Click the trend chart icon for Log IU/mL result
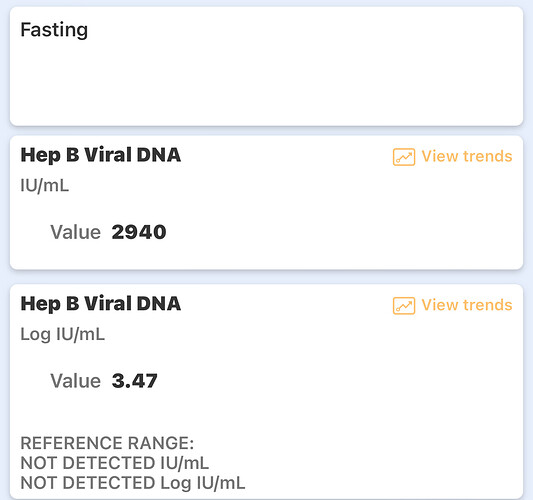Screen dimensions: 533x500 pyautogui.click(x=404, y=306)
